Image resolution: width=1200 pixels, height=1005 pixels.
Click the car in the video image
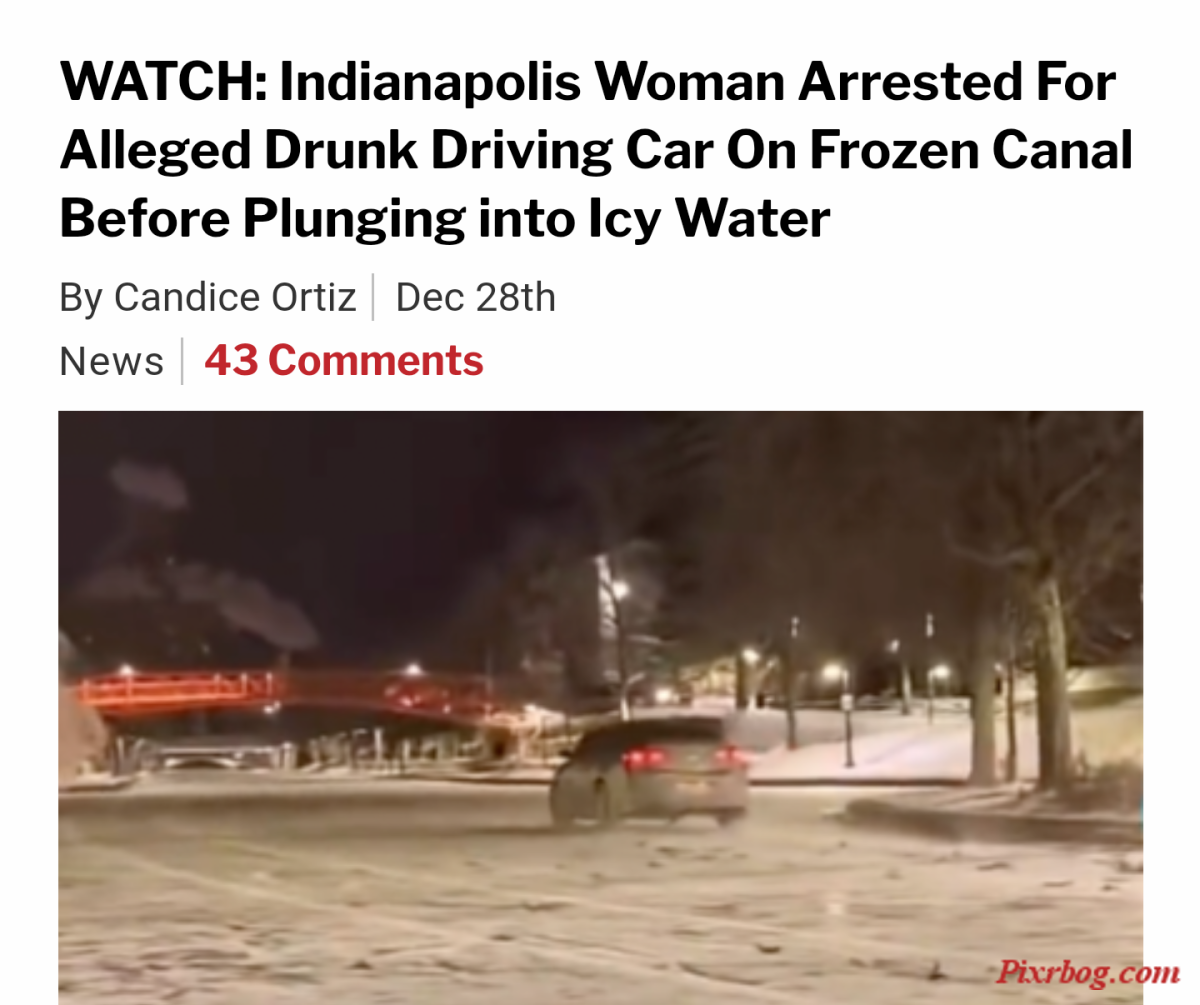(649, 769)
